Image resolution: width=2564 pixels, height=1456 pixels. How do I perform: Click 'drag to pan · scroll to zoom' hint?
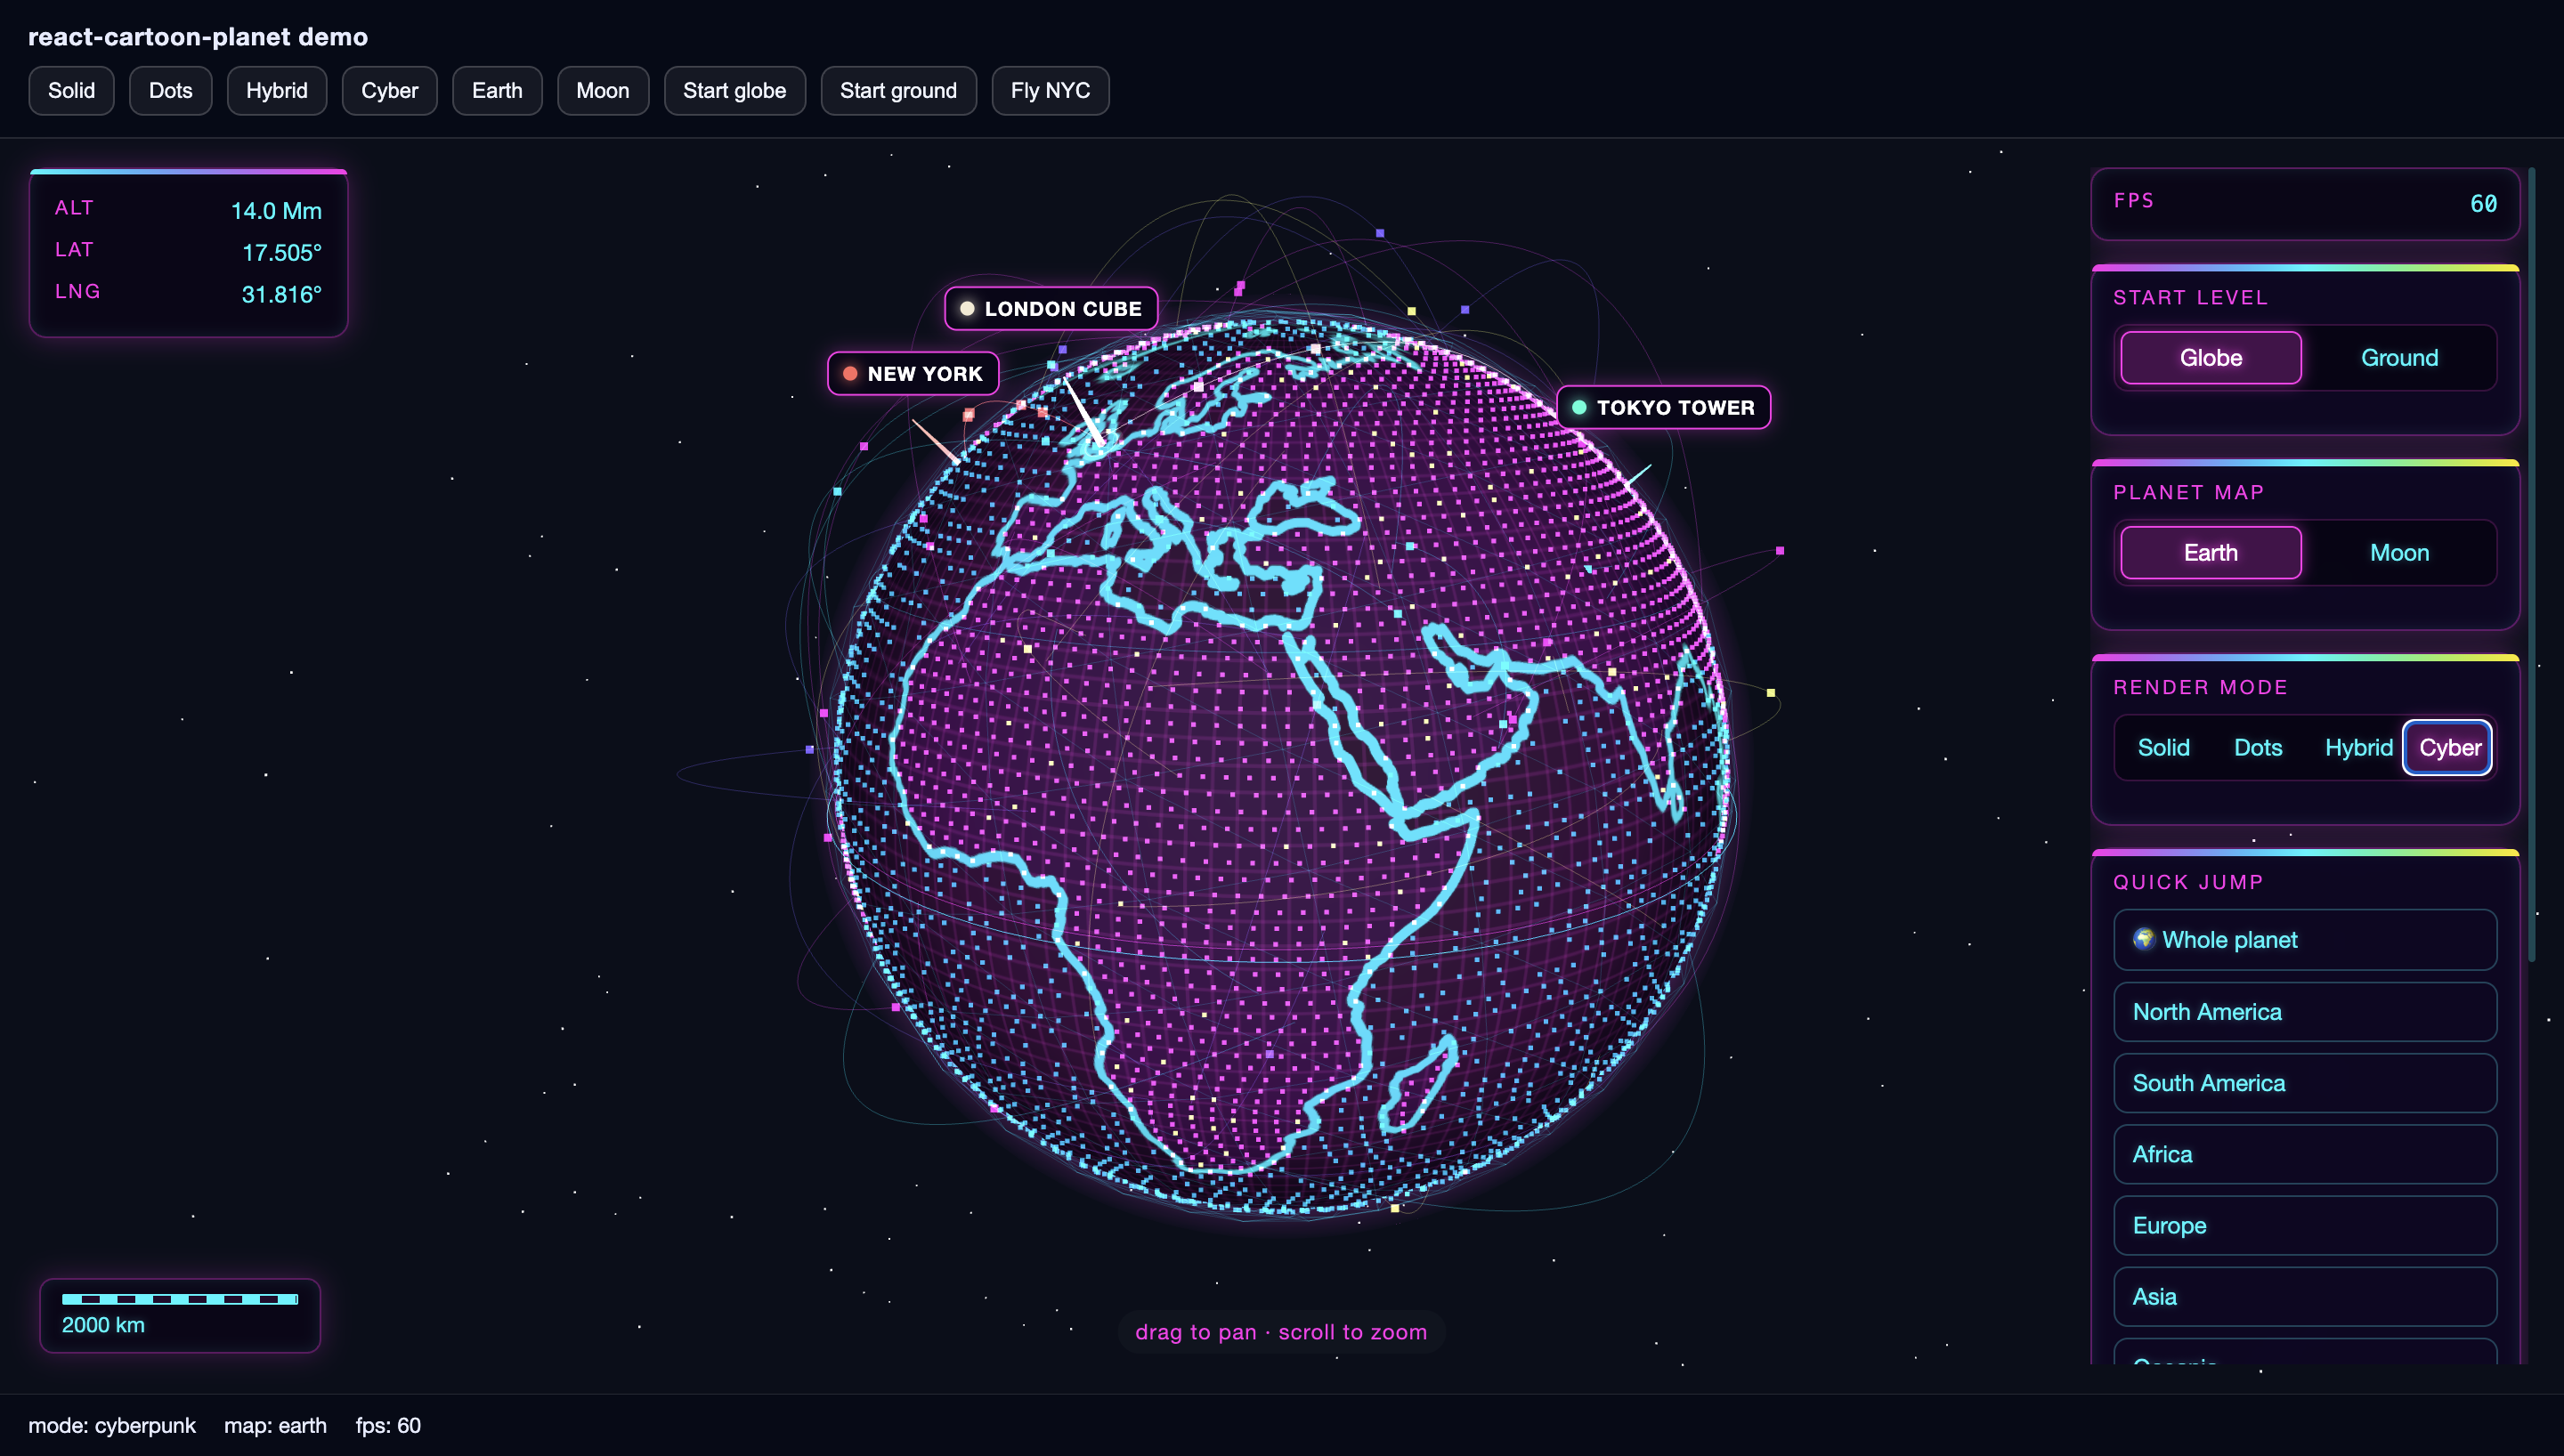(1281, 1332)
